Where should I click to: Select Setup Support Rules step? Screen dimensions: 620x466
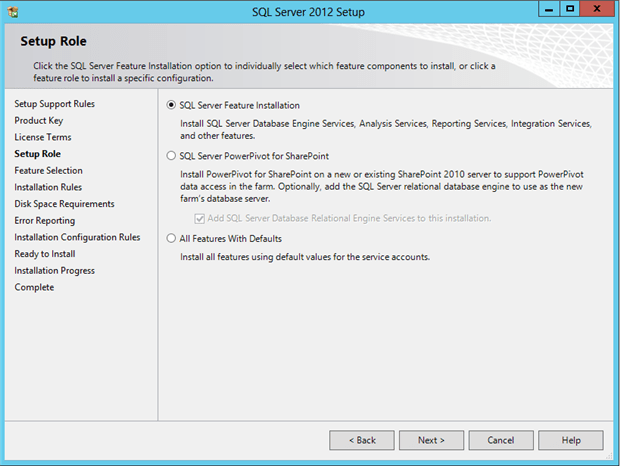click(55, 104)
